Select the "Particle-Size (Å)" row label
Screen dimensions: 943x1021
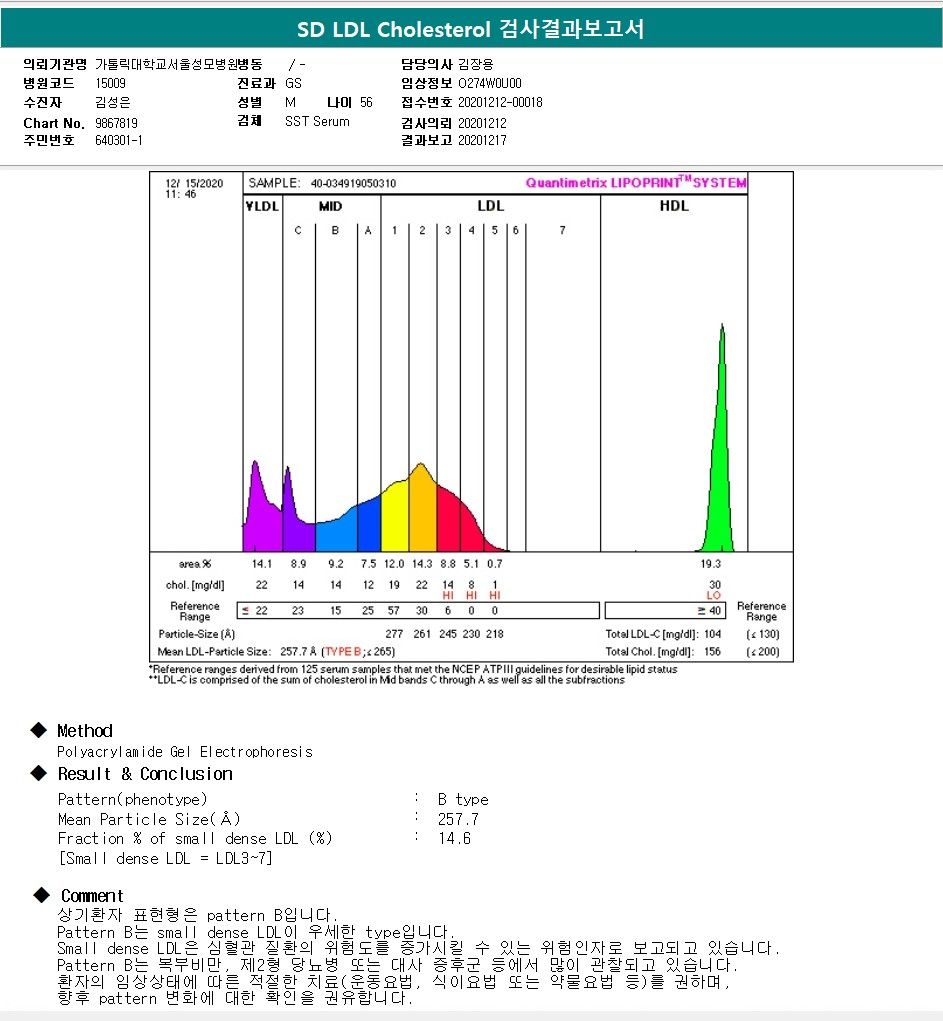(x=197, y=634)
